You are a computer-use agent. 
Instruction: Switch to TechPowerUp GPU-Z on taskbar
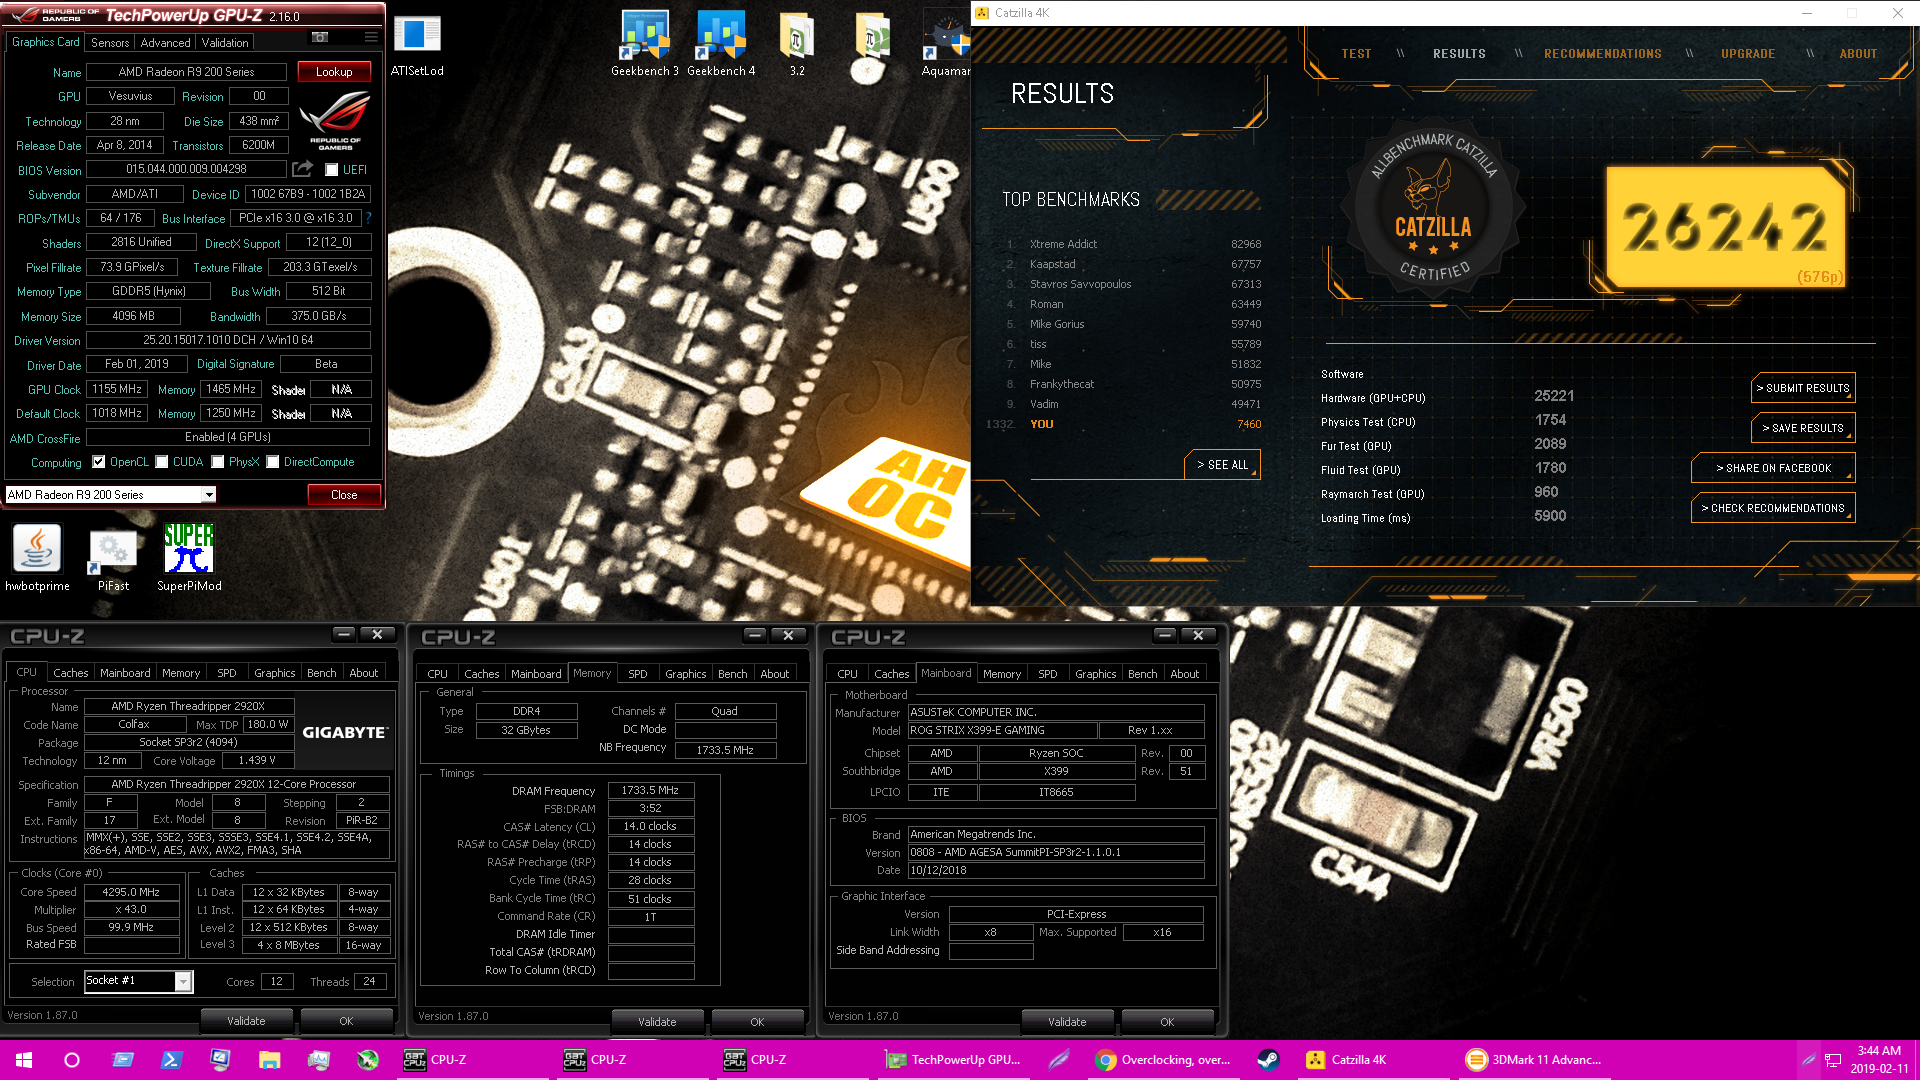(953, 1060)
